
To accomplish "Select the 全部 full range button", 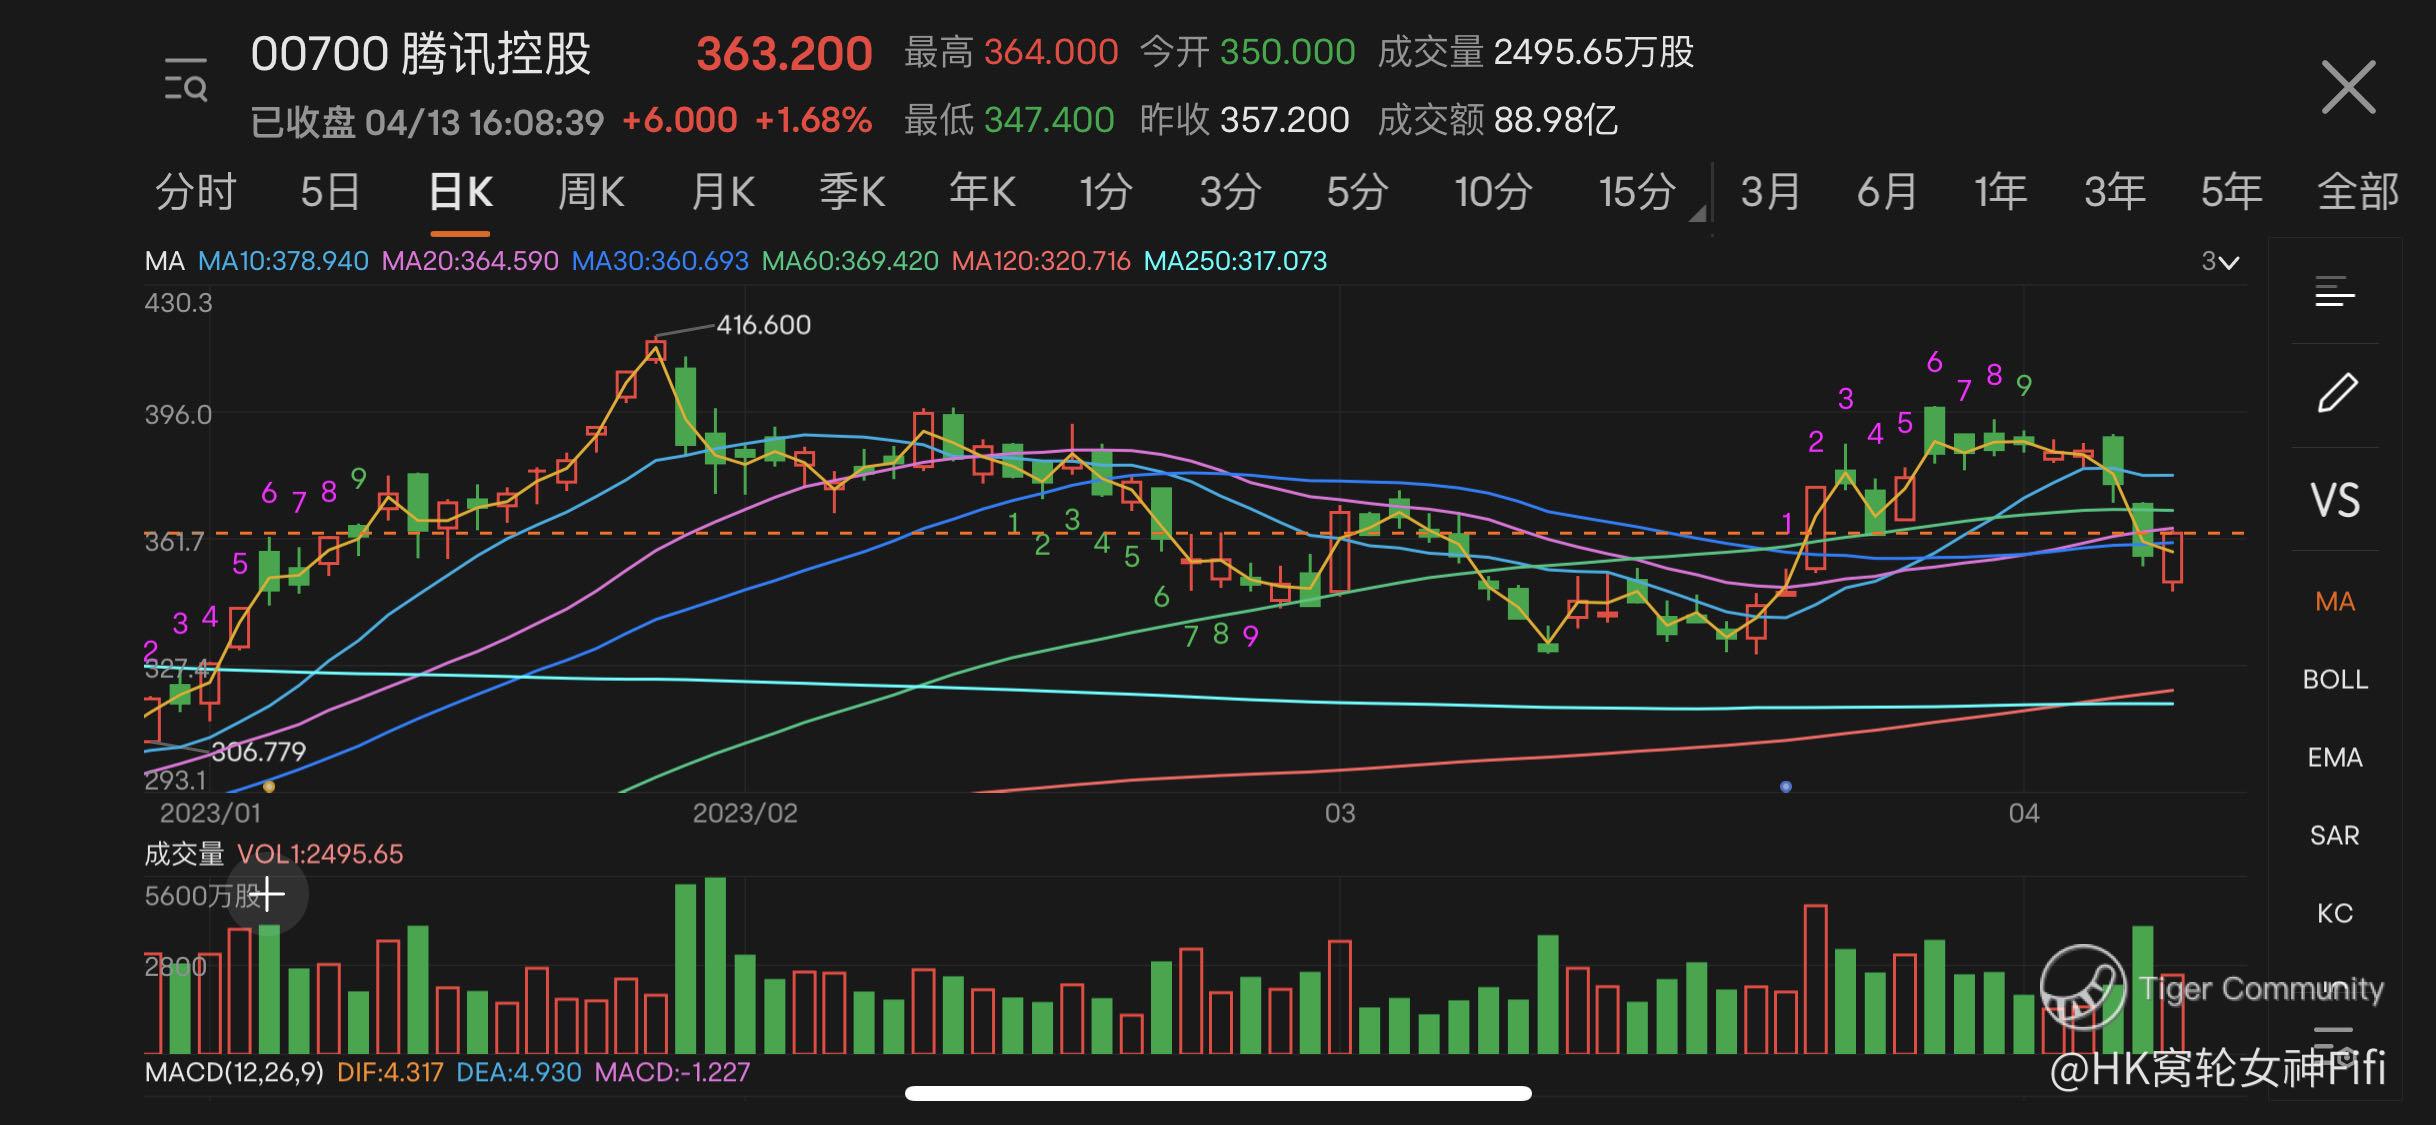I will click(2357, 192).
